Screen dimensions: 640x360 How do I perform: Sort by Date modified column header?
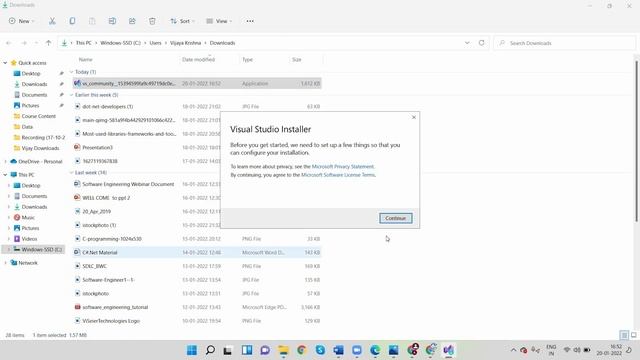click(198, 60)
